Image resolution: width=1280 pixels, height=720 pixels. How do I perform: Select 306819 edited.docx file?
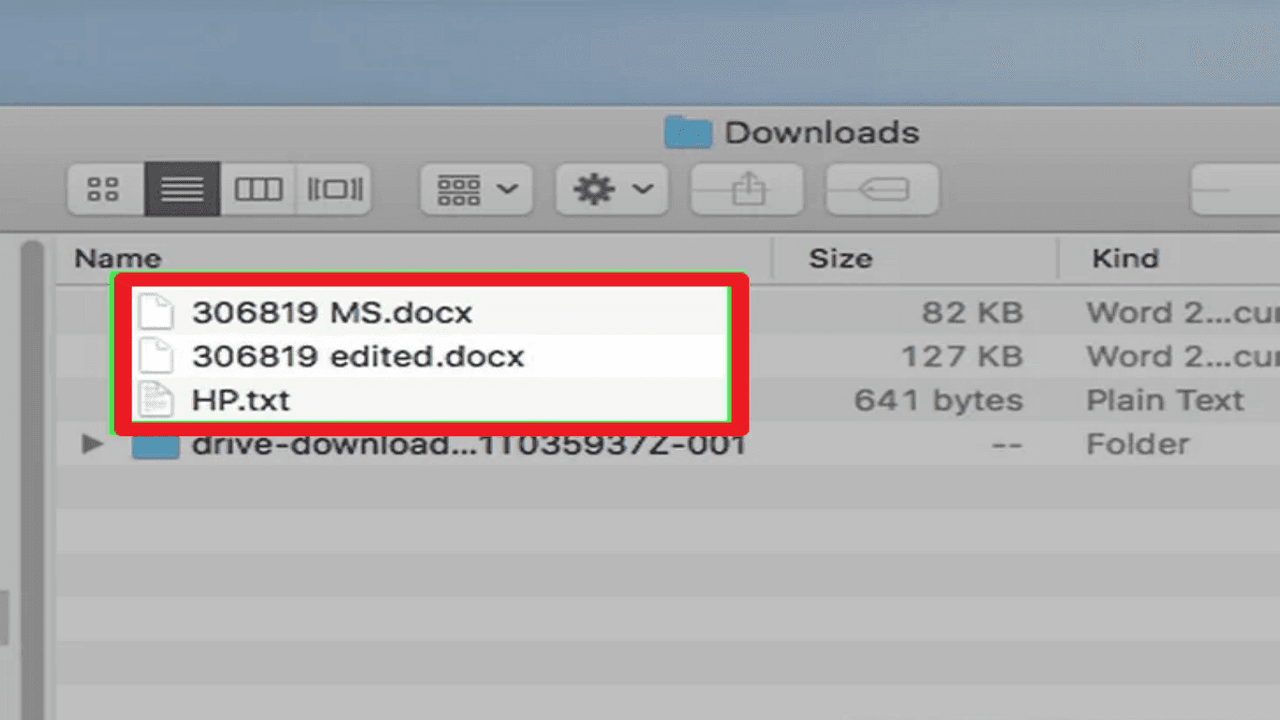tap(358, 356)
